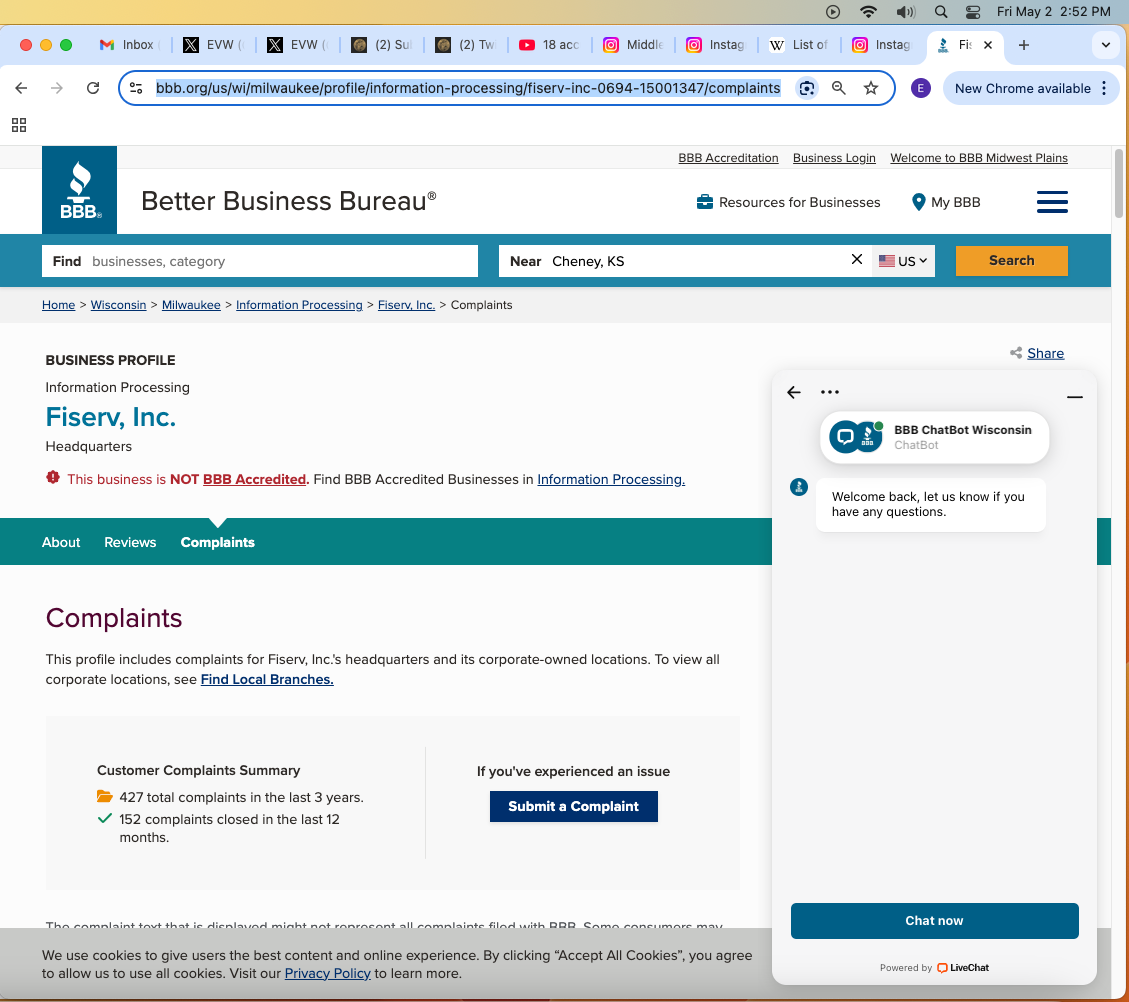Screen dimensions: 1129x1002
Task: Click Wisconsin breadcrumb link
Action: click(118, 304)
